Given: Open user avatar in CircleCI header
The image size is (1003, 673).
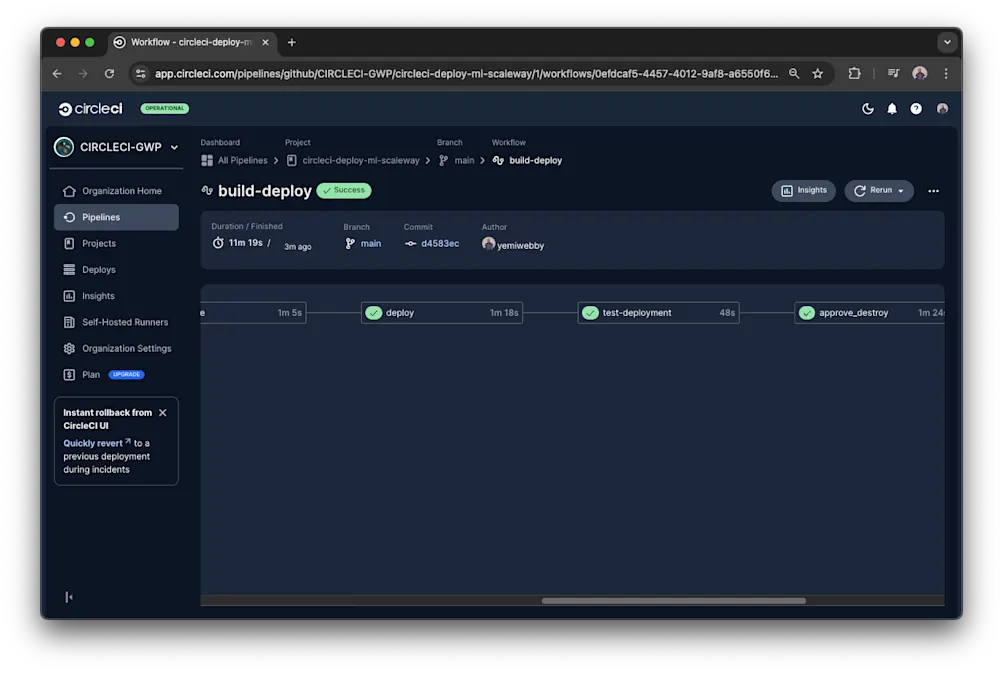Looking at the screenshot, I should (942, 109).
